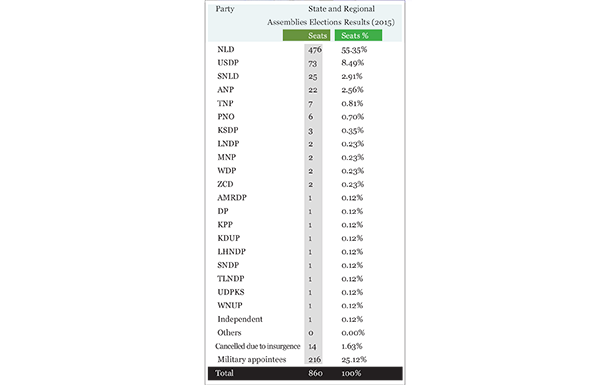This screenshot has width=615, height=385.
Task: Click the Others row label
Action: [x=229, y=332]
